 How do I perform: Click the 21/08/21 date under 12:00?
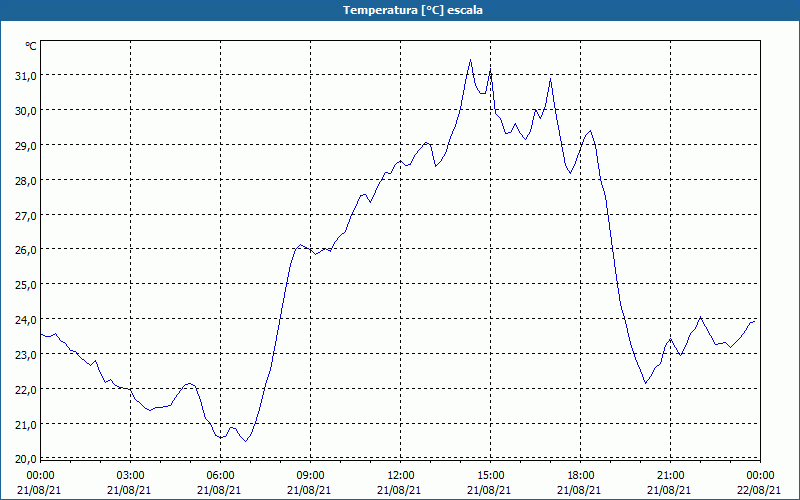click(x=399, y=490)
